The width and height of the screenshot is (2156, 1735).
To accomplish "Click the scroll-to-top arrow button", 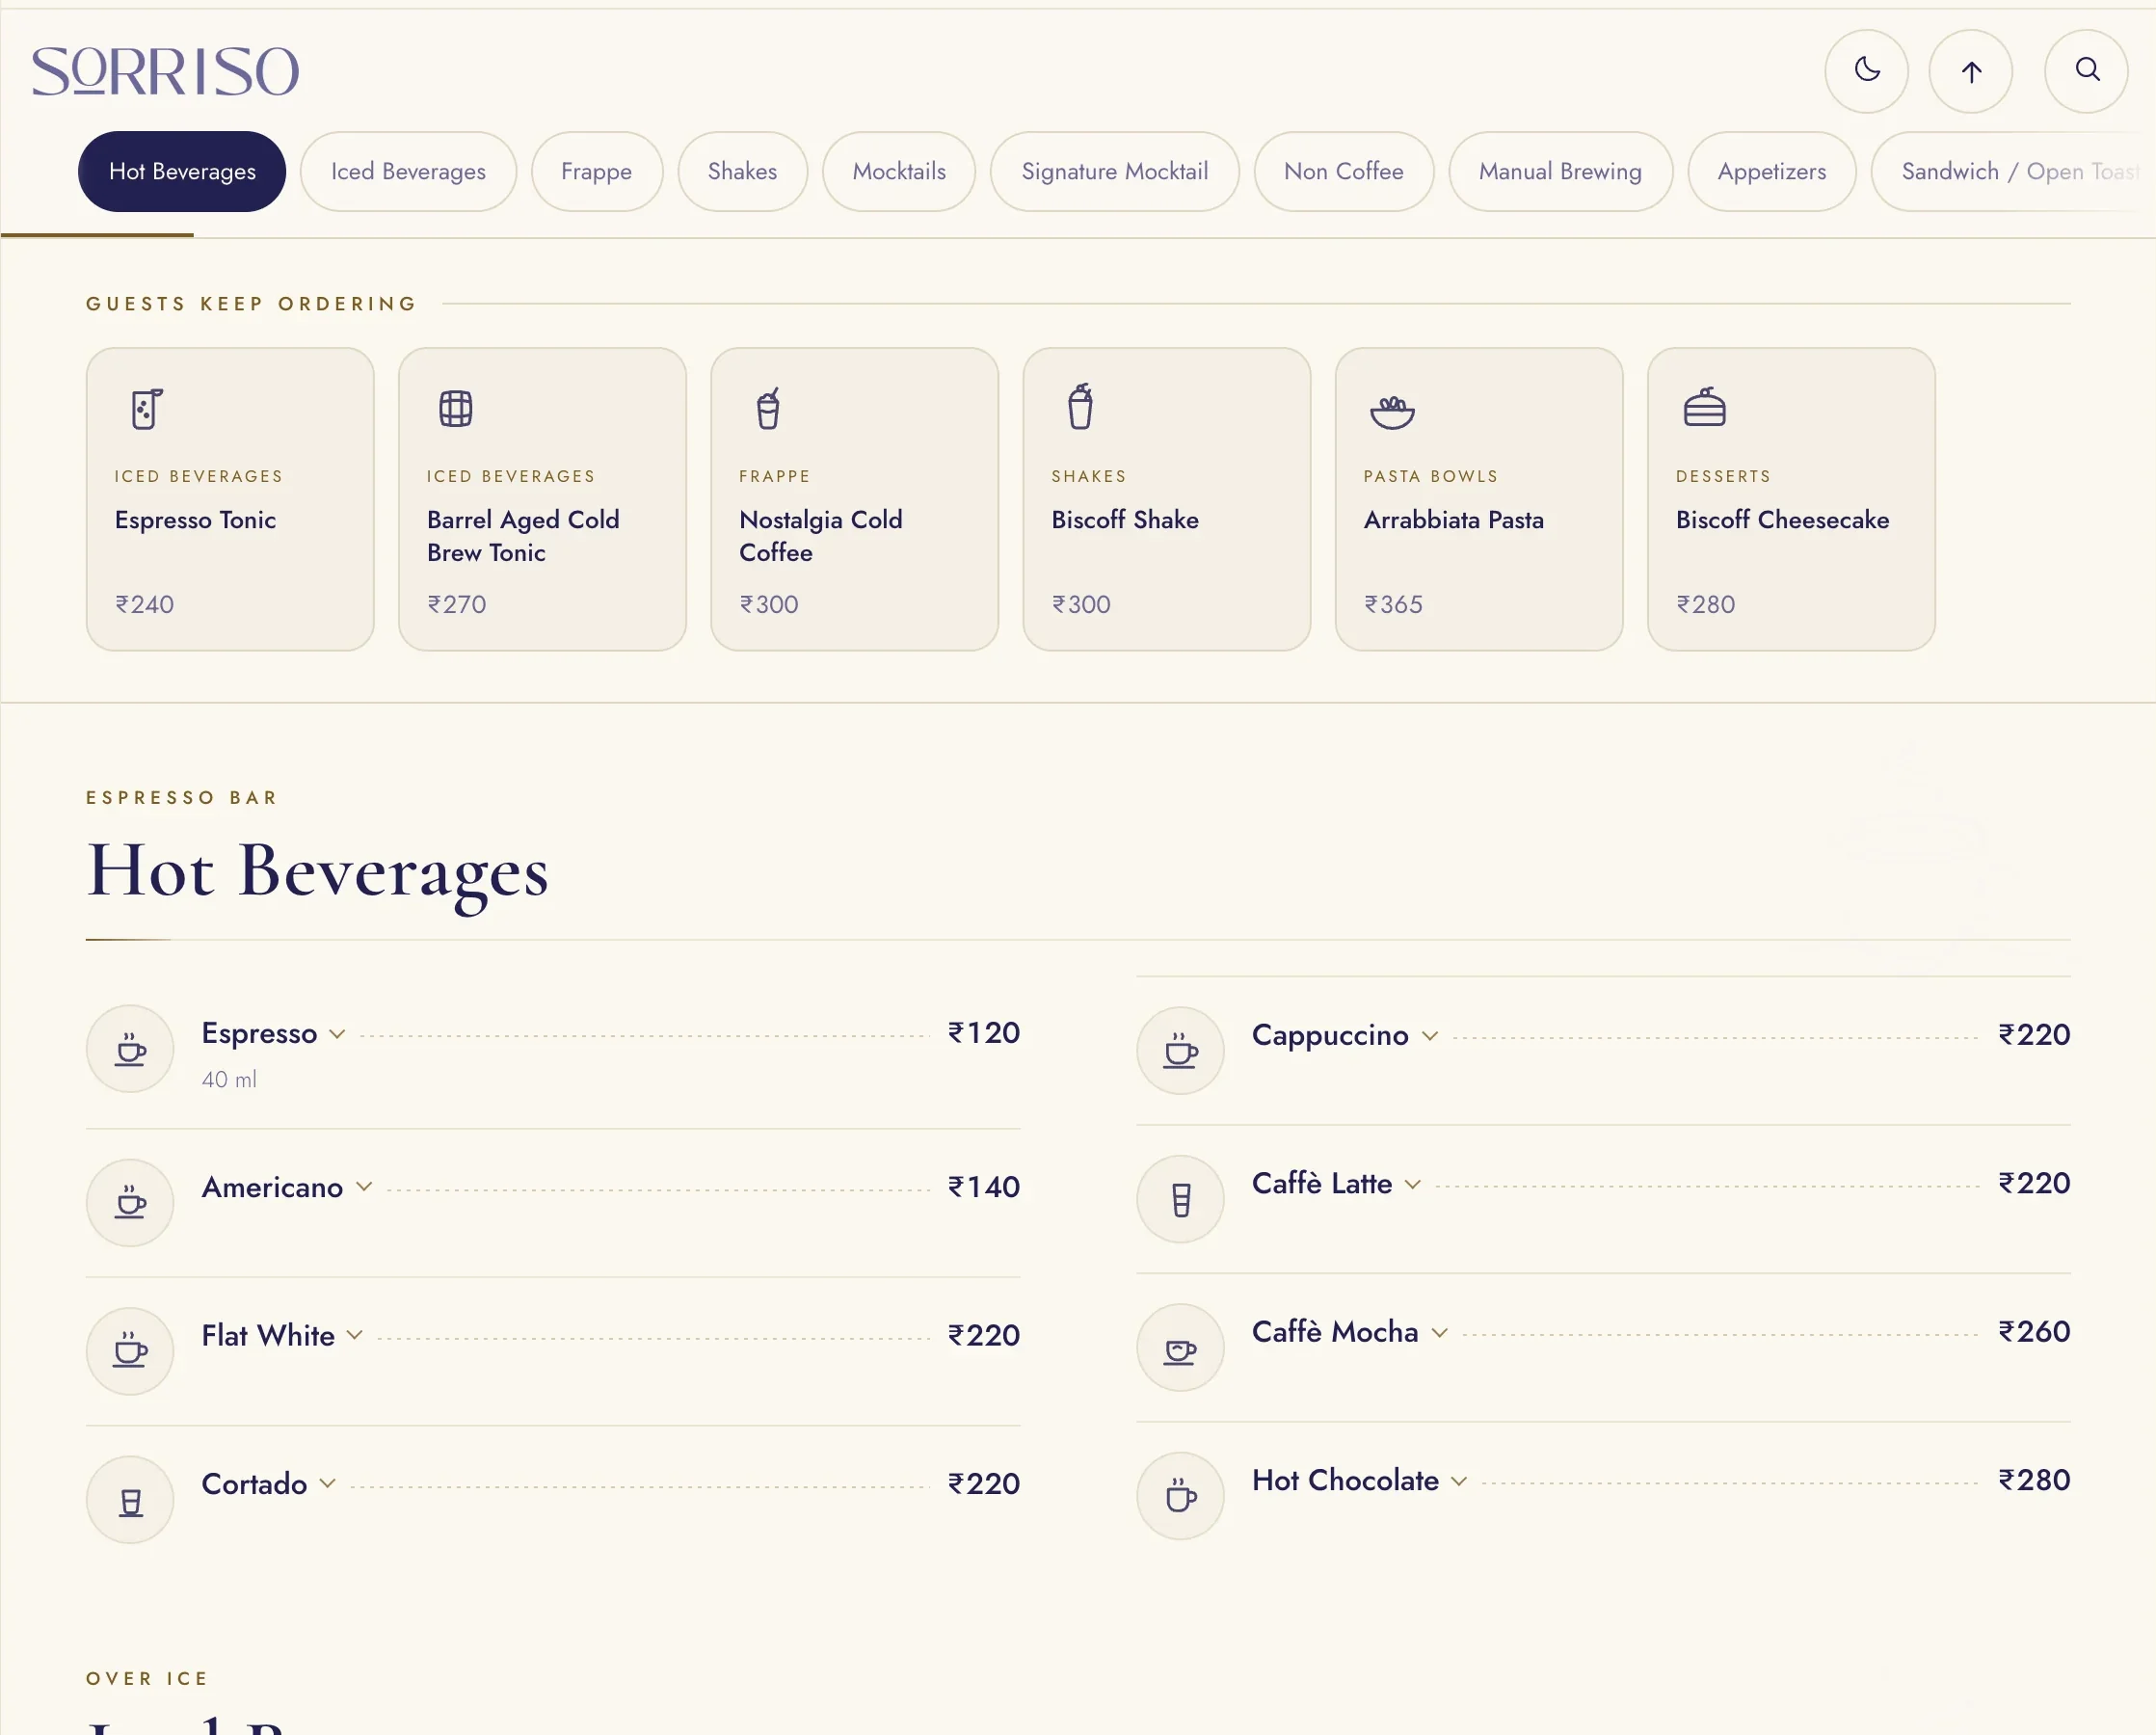I will (1970, 71).
